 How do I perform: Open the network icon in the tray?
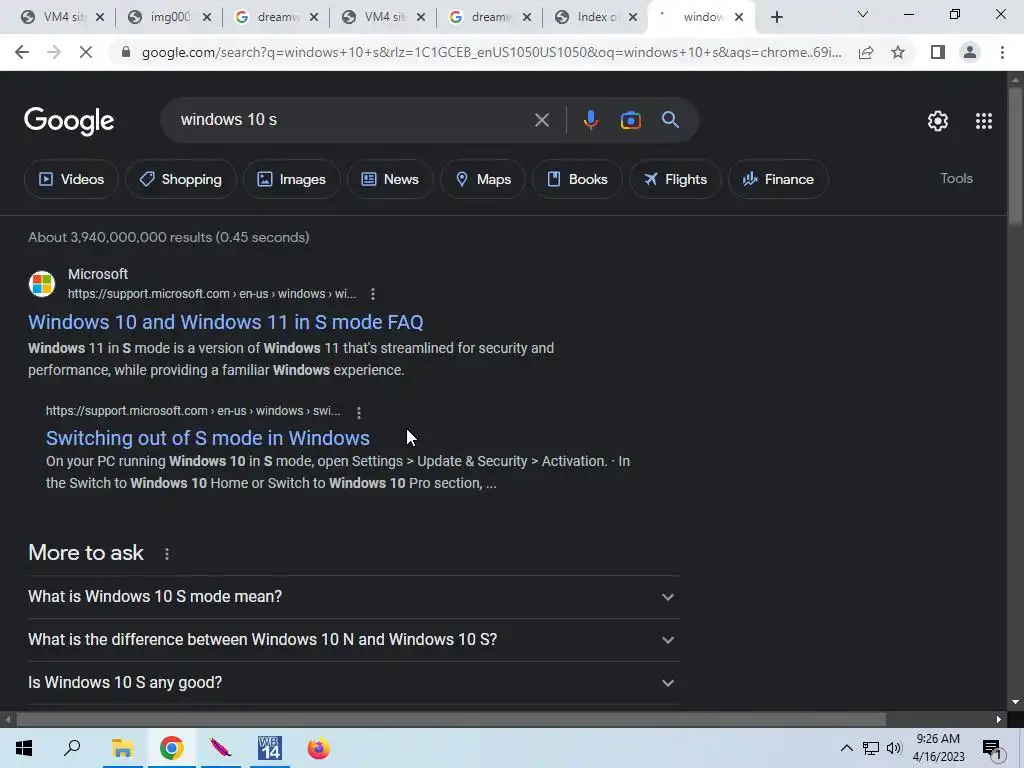[871, 748]
